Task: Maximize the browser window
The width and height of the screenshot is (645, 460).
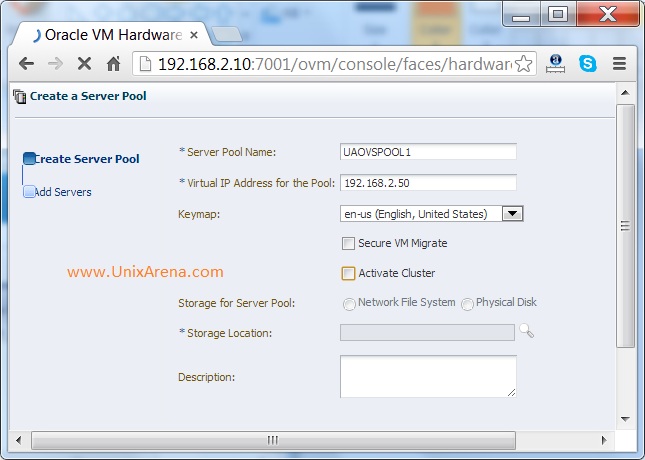Action: click(x=558, y=15)
